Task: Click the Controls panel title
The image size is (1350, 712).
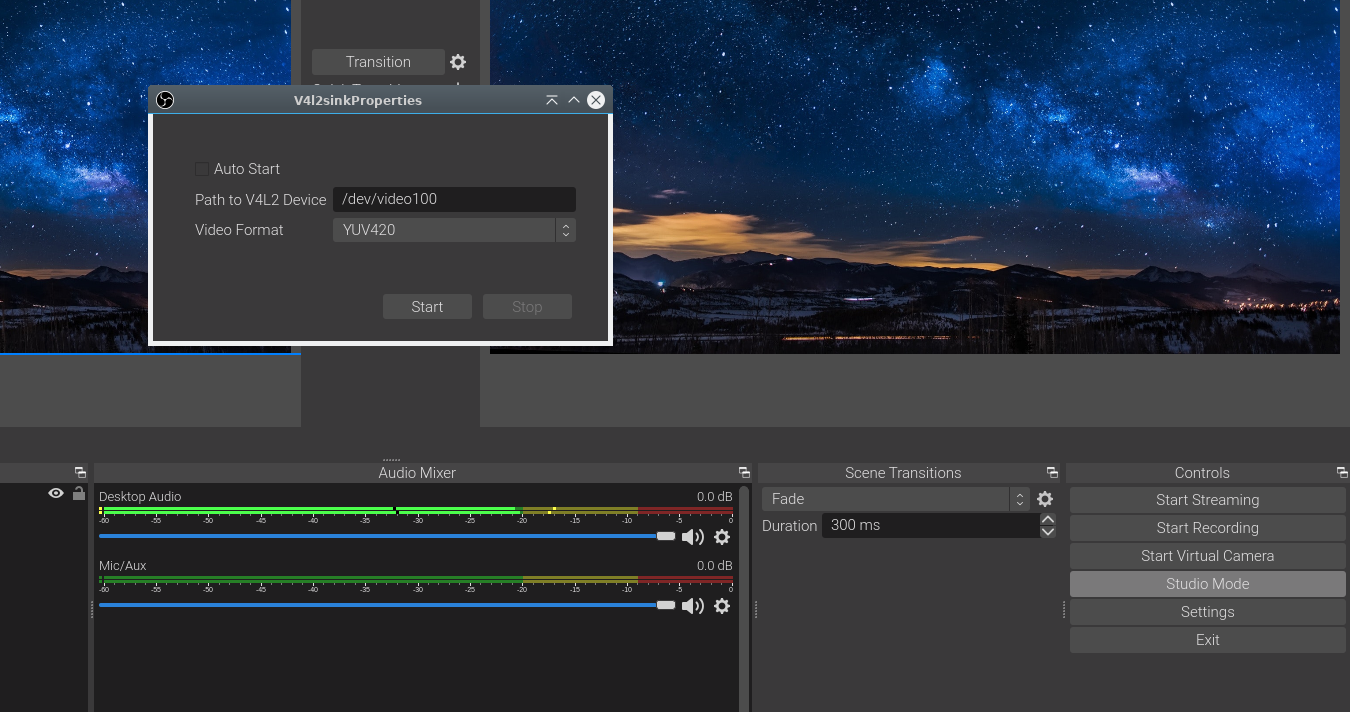Action: click(1202, 473)
